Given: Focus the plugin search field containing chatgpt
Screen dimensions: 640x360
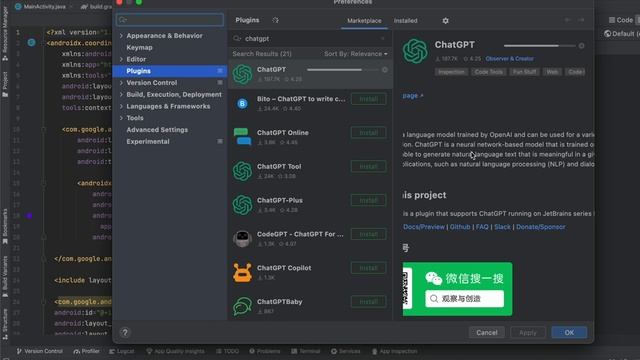Looking at the screenshot, I should (x=310, y=38).
